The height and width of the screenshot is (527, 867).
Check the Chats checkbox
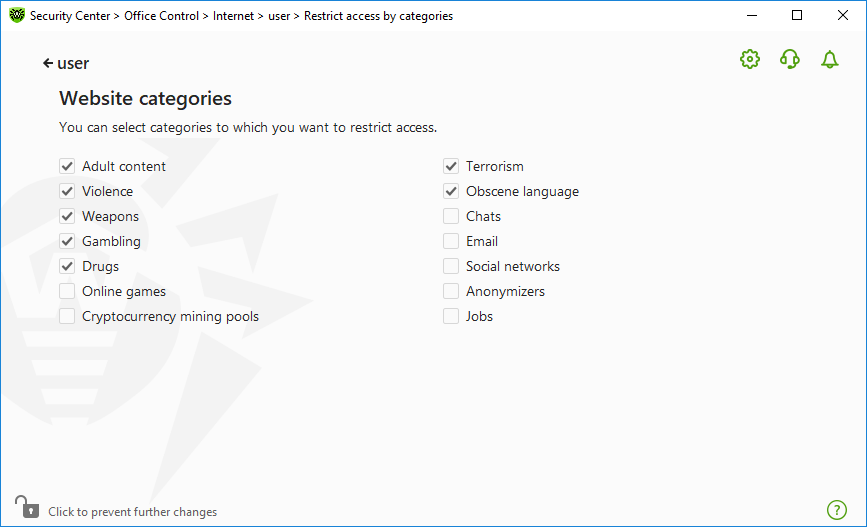pos(451,216)
